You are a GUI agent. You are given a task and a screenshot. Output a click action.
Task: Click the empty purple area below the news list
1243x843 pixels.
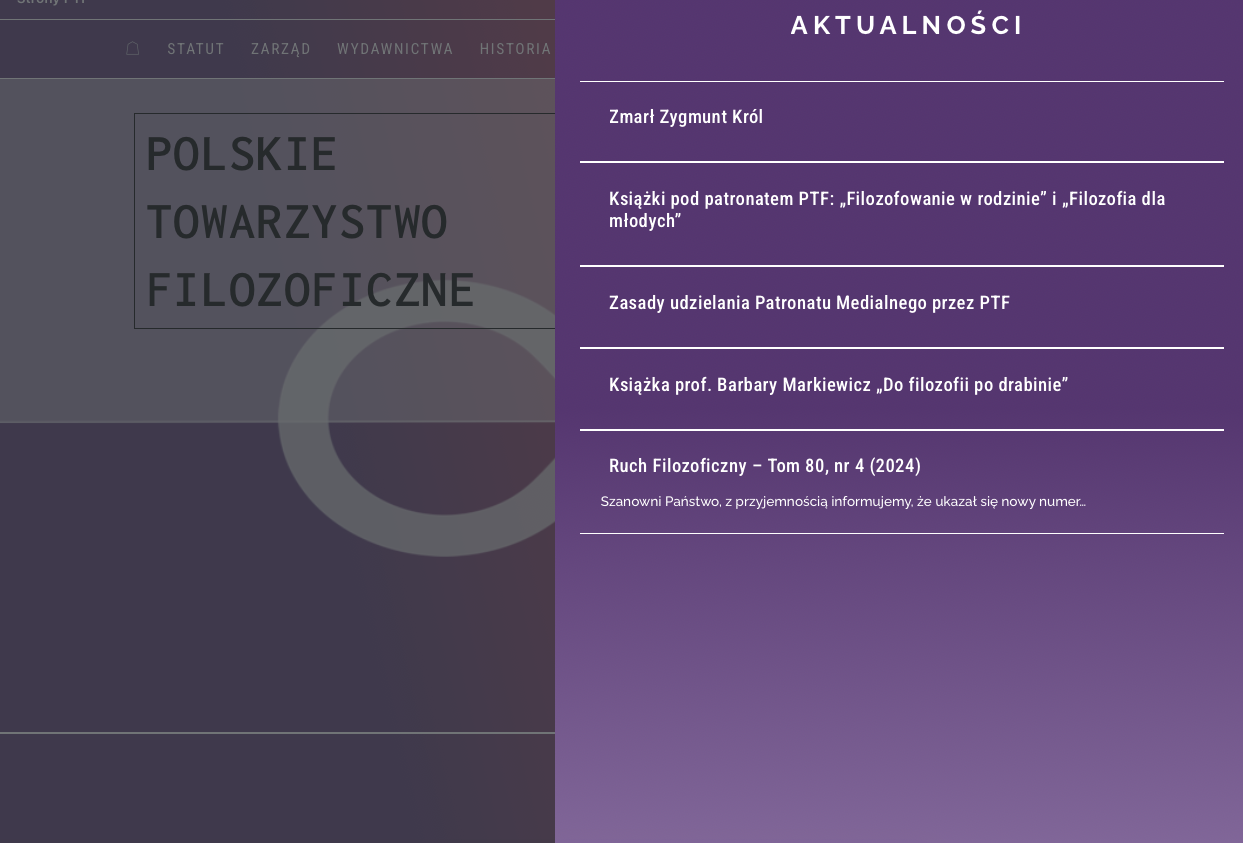click(900, 690)
